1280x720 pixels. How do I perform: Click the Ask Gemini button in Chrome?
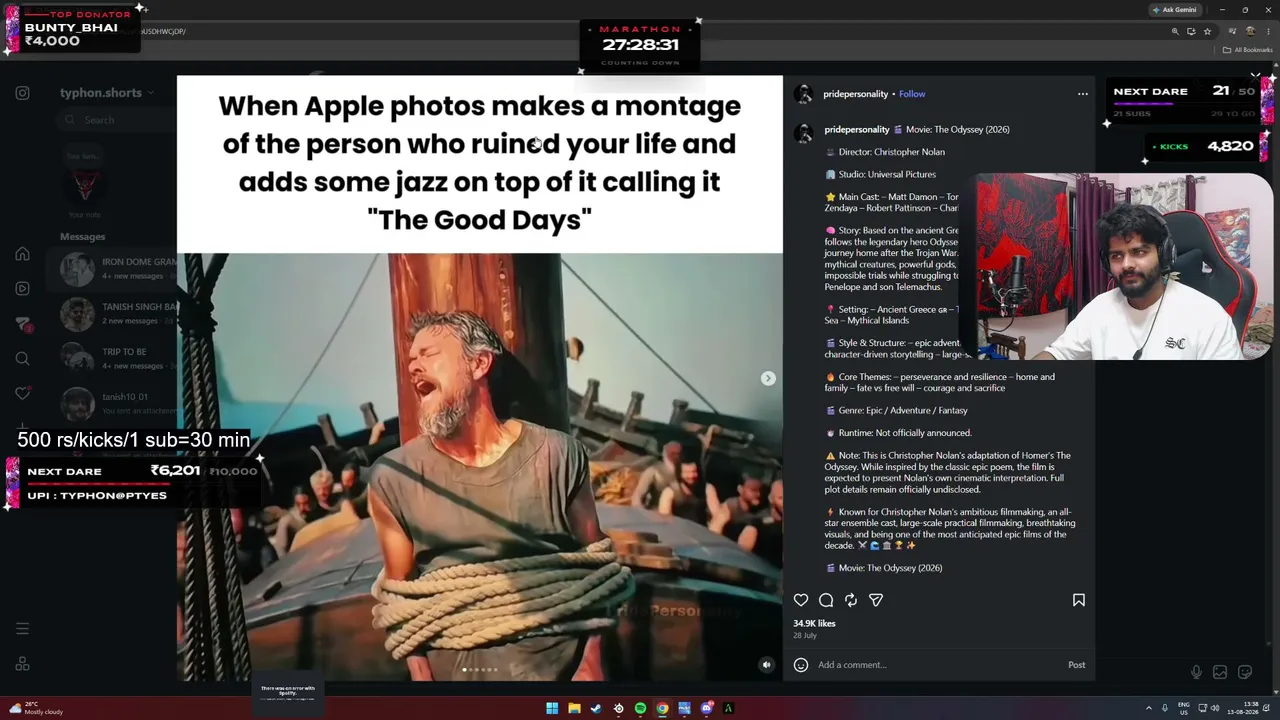coord(1174,10)
